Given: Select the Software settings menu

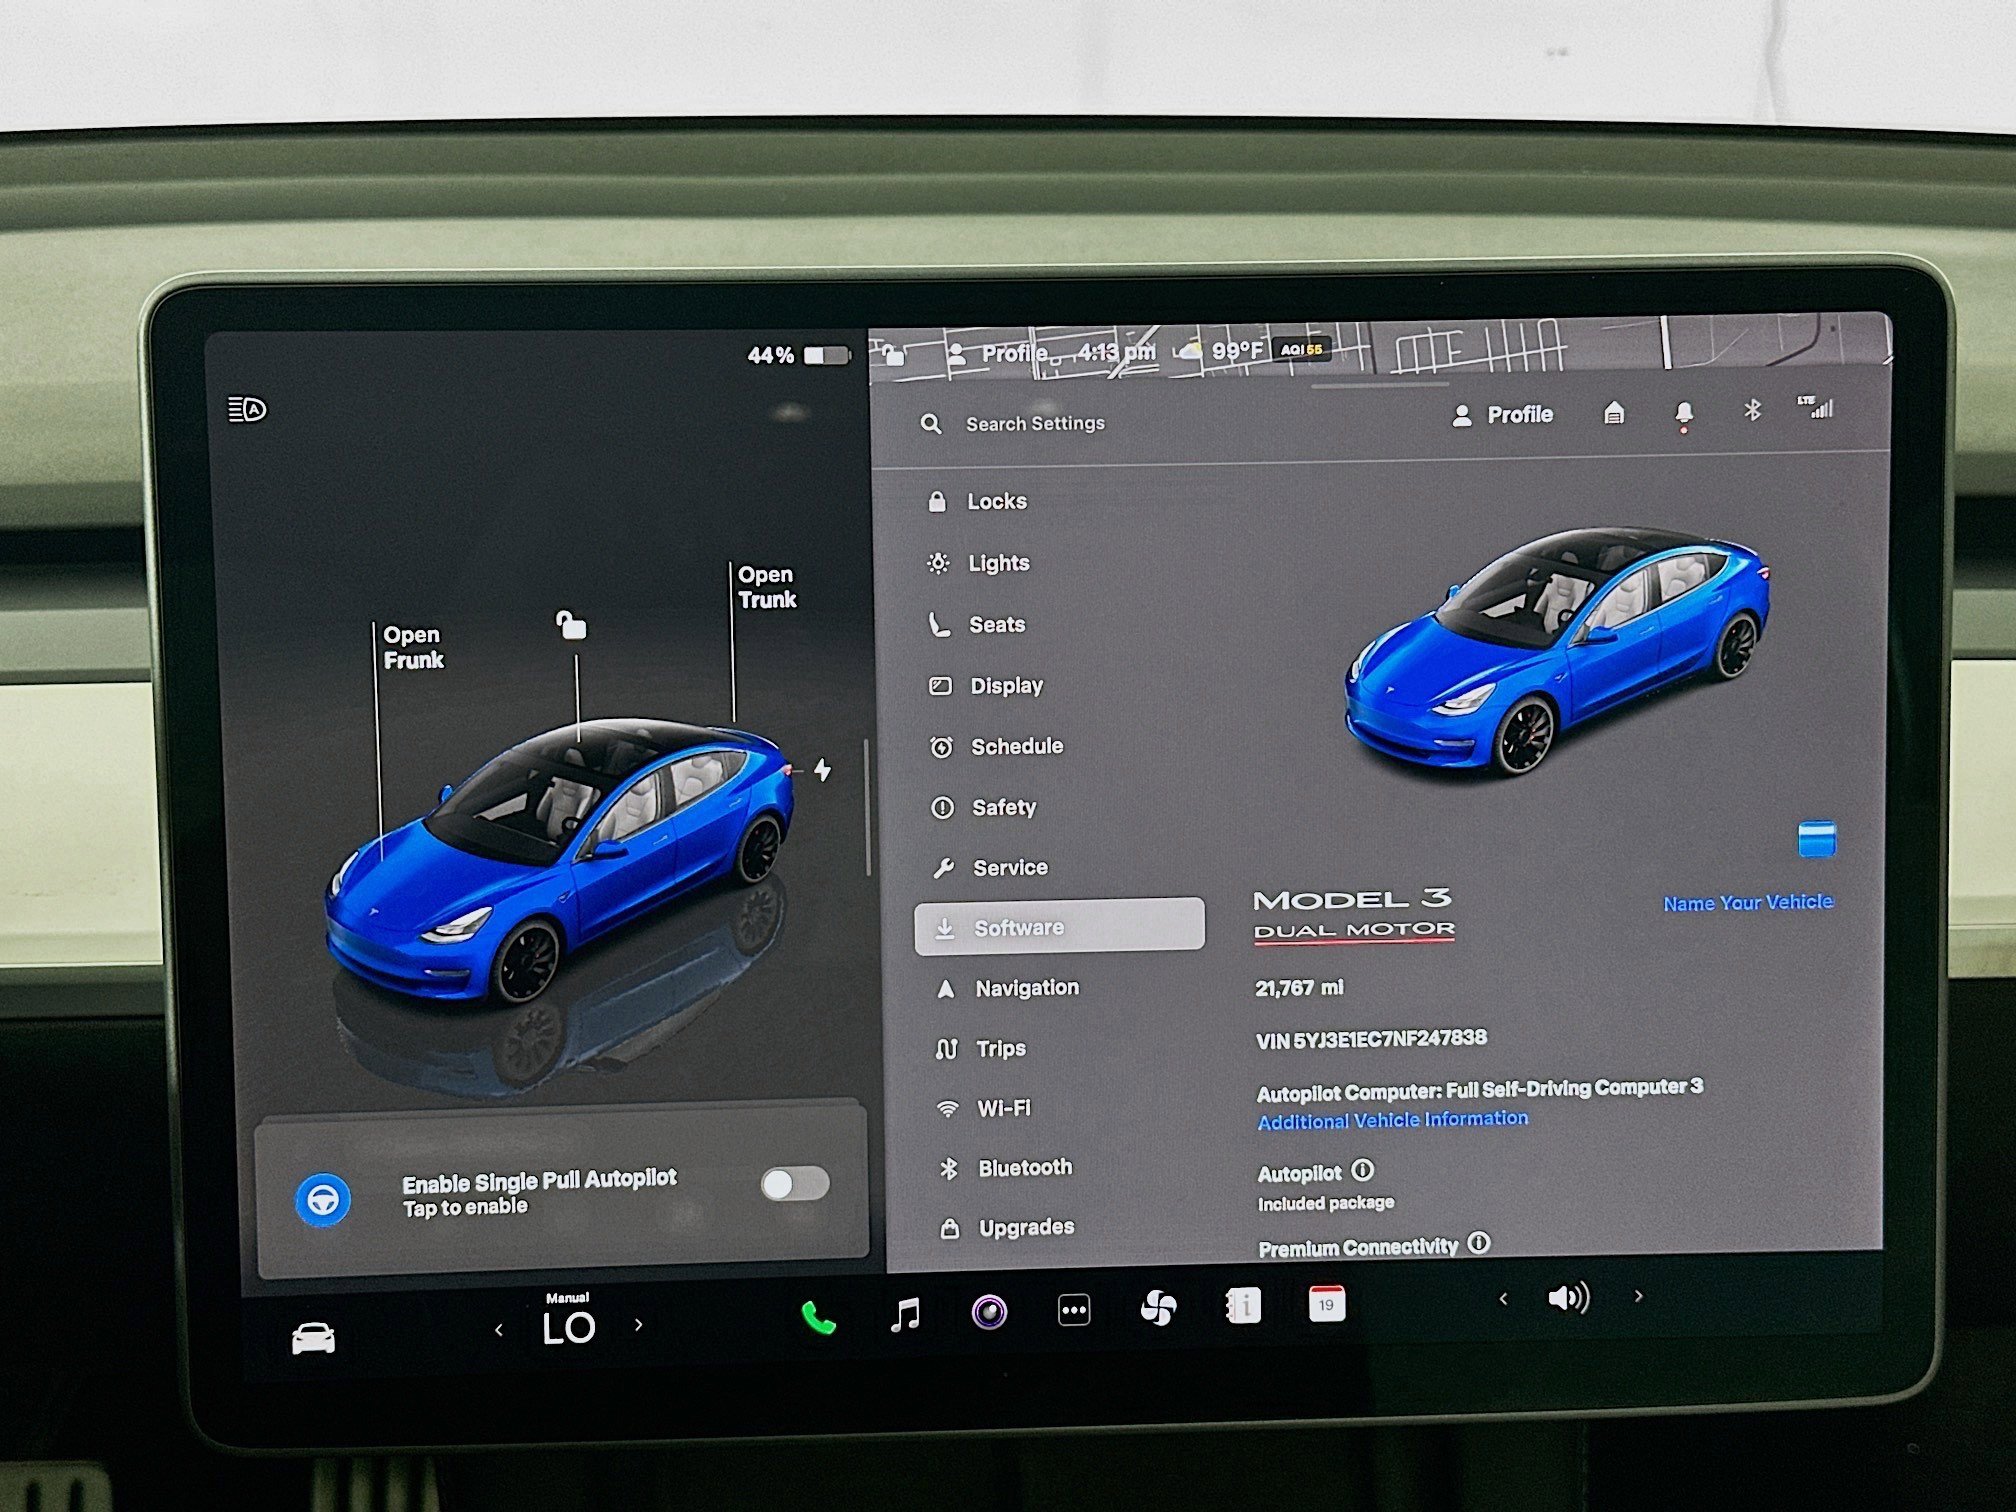Looking at the screenshot, I should point(1060,925).
